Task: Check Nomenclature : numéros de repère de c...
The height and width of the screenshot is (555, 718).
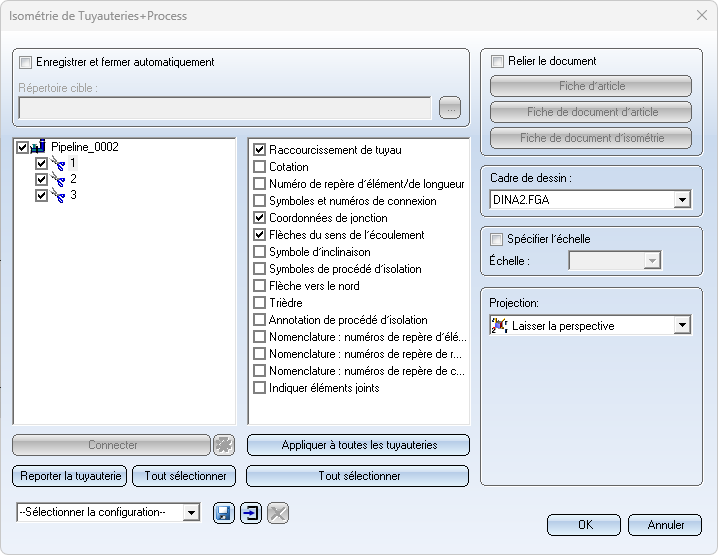Action: tap(260, 370)
